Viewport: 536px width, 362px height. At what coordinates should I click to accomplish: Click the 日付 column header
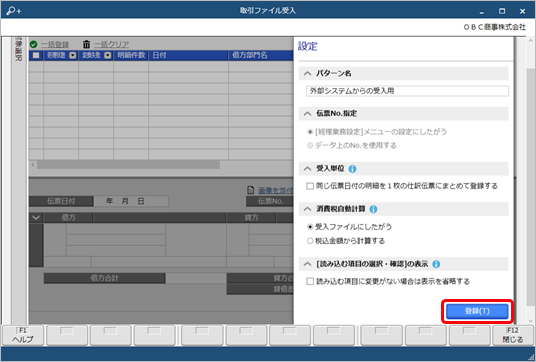[x=188, y=55]
